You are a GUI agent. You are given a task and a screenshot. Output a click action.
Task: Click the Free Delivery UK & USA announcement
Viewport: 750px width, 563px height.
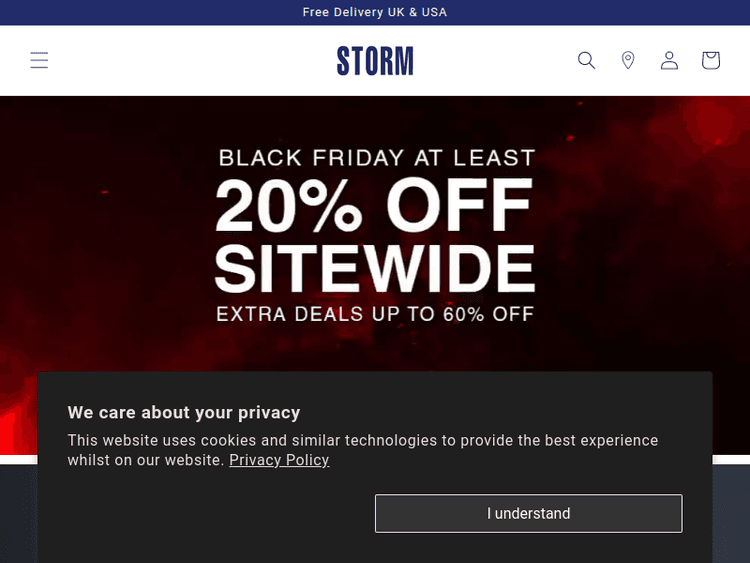[x=375, y=12]
